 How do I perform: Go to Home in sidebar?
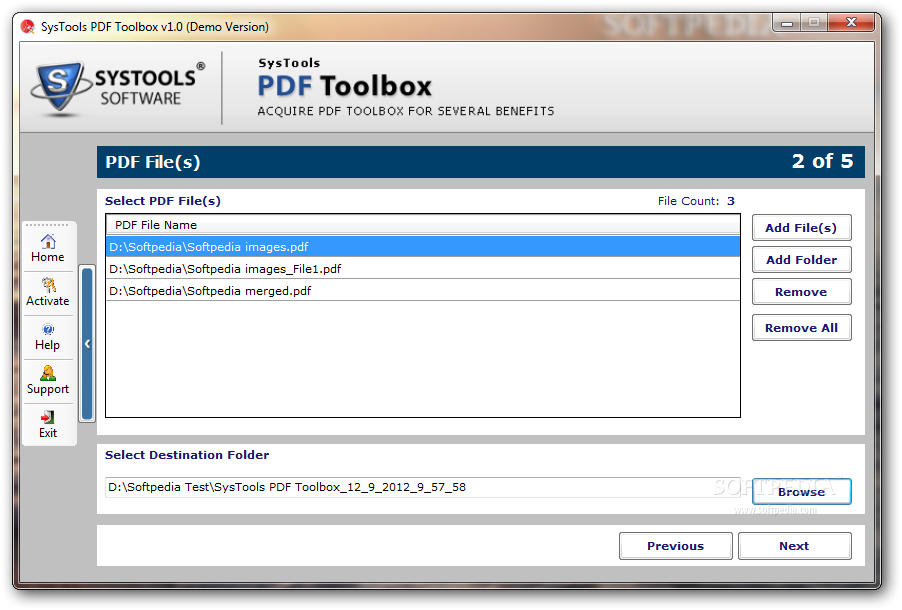tap(48, 249)
